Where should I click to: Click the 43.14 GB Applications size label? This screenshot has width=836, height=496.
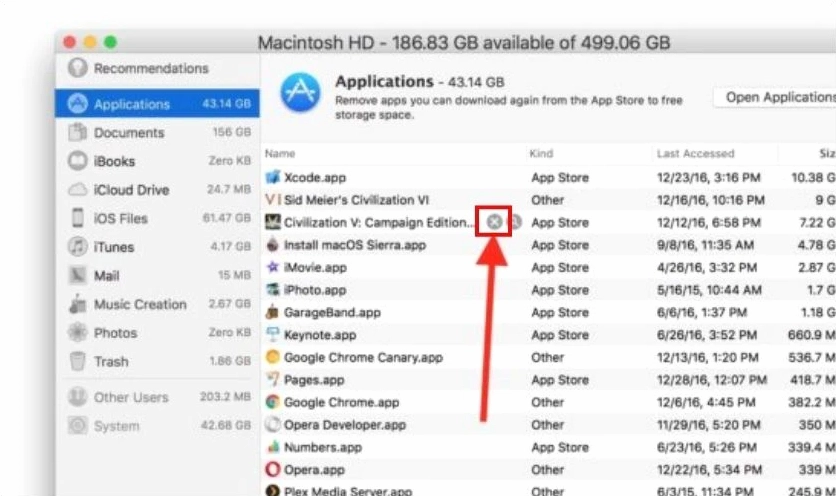pos(226,103)
